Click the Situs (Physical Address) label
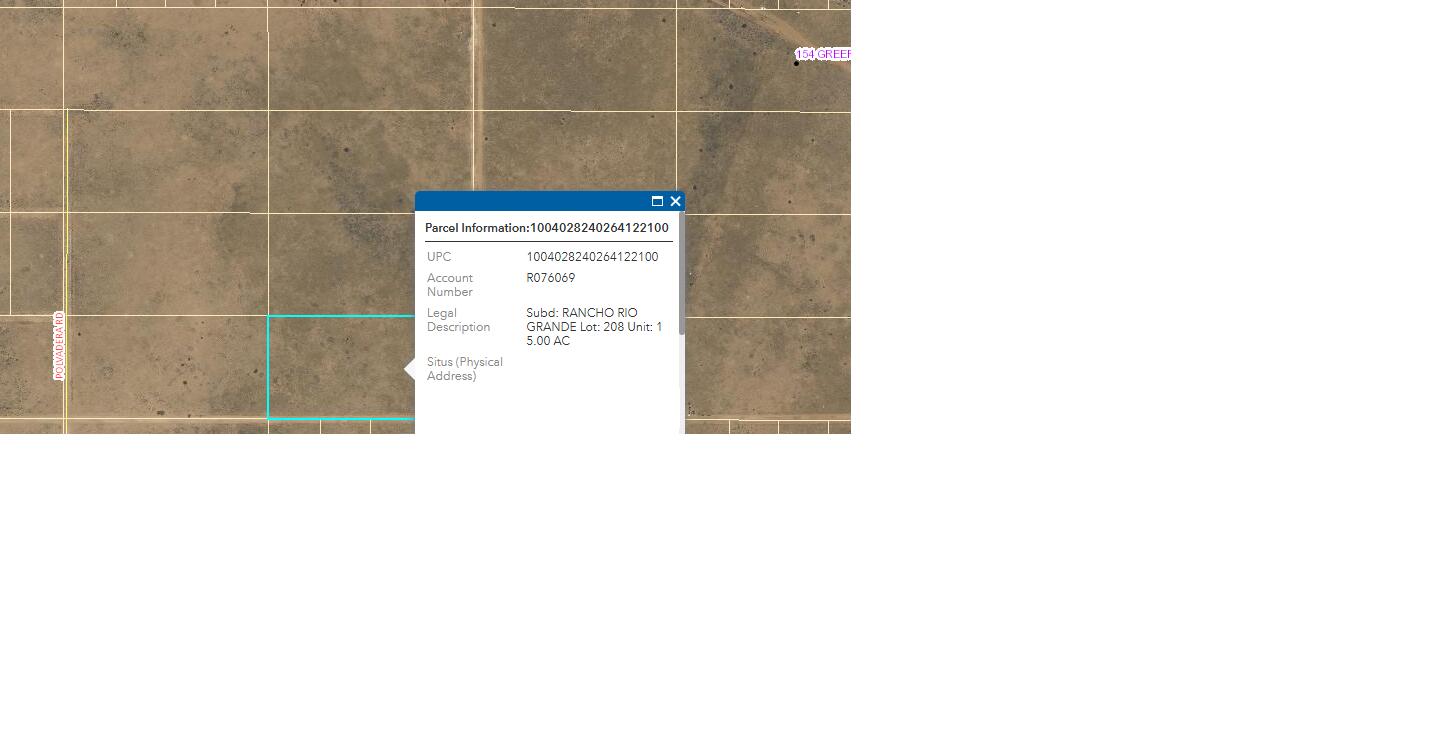The width and height of the screenshot is (1434, 755). point(465,369)
